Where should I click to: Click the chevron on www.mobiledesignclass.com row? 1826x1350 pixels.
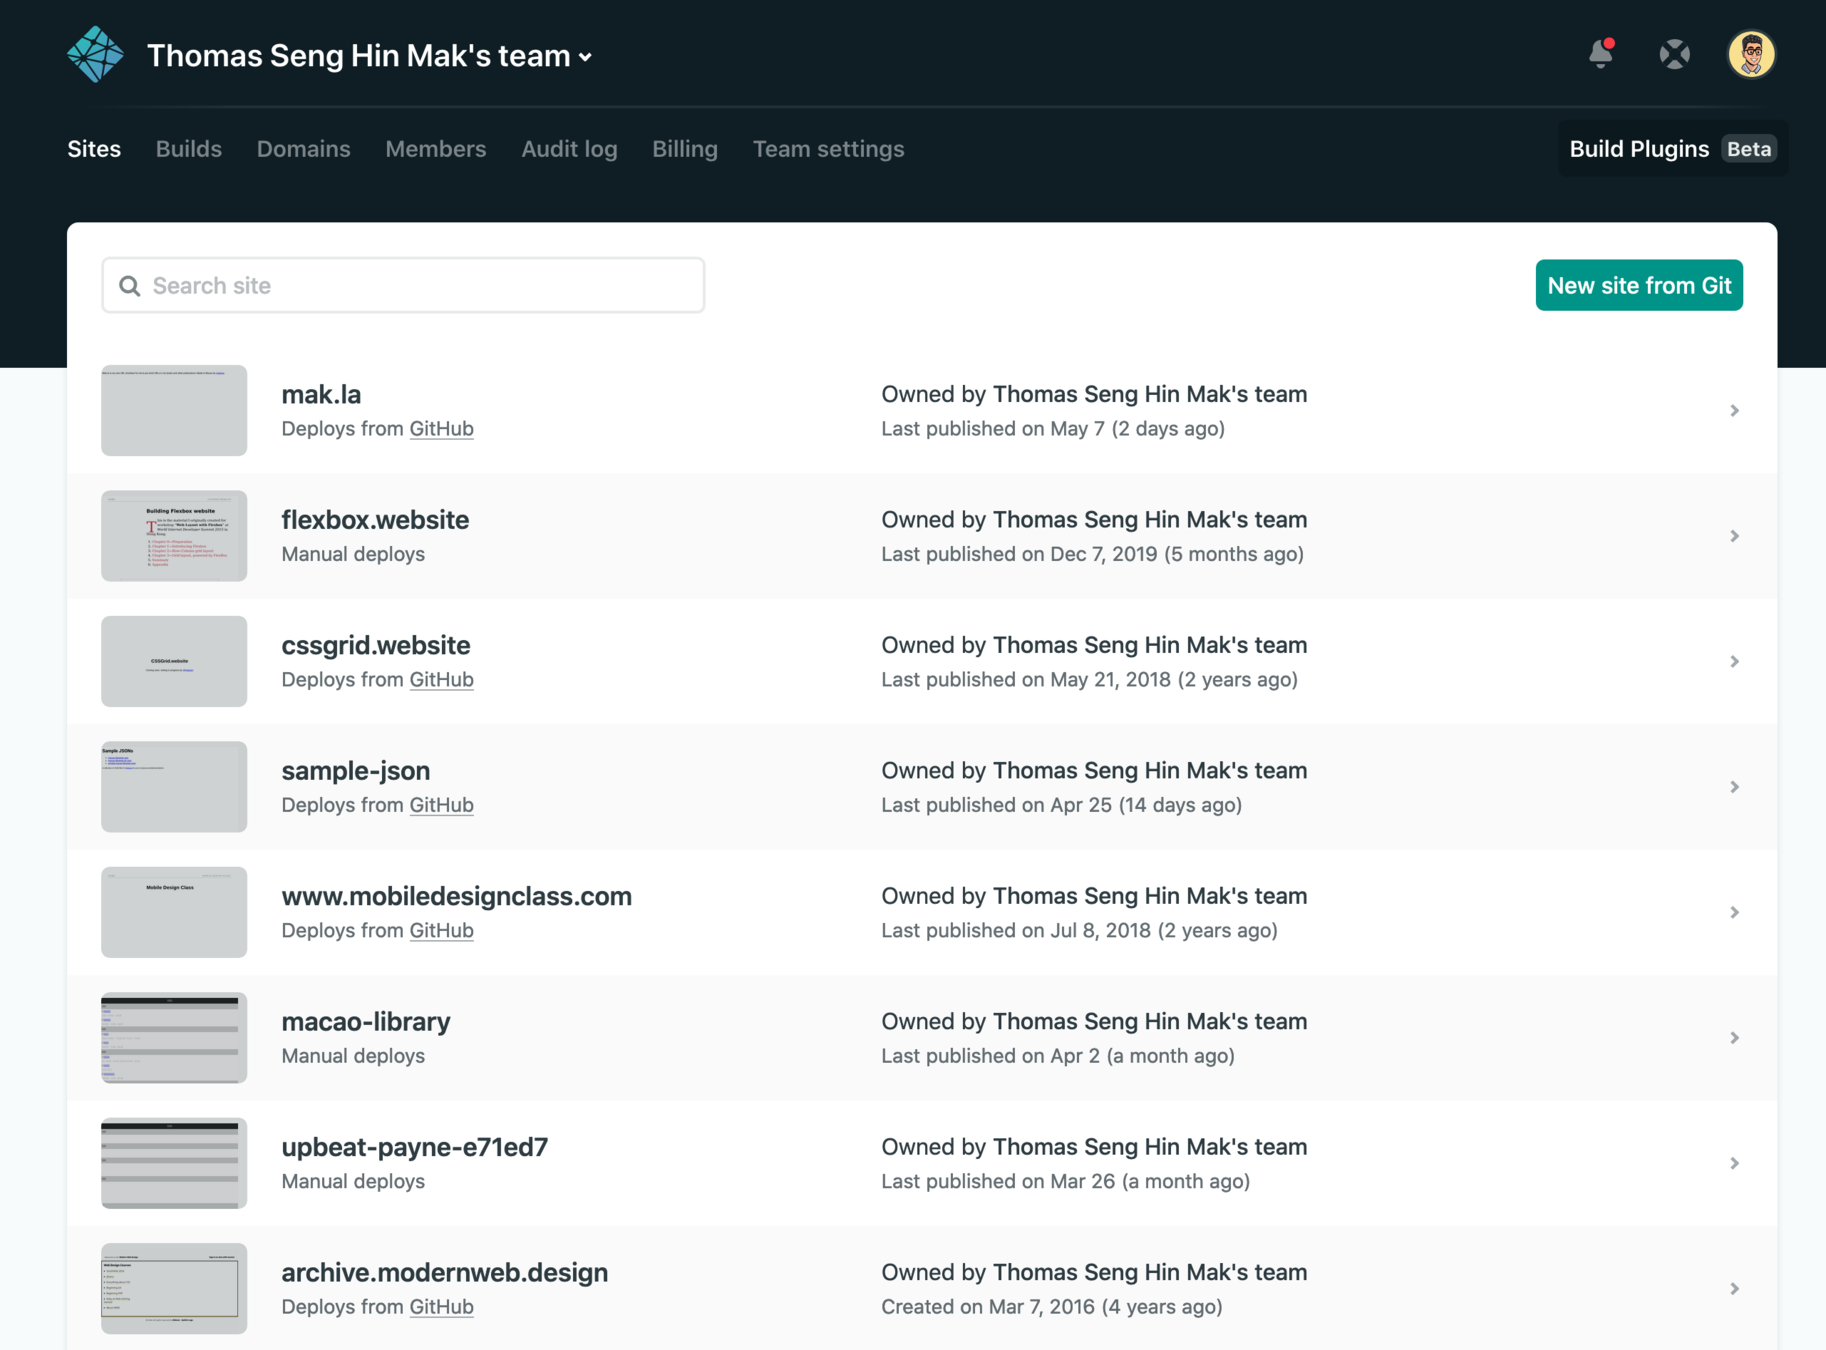click(1735, 913)
